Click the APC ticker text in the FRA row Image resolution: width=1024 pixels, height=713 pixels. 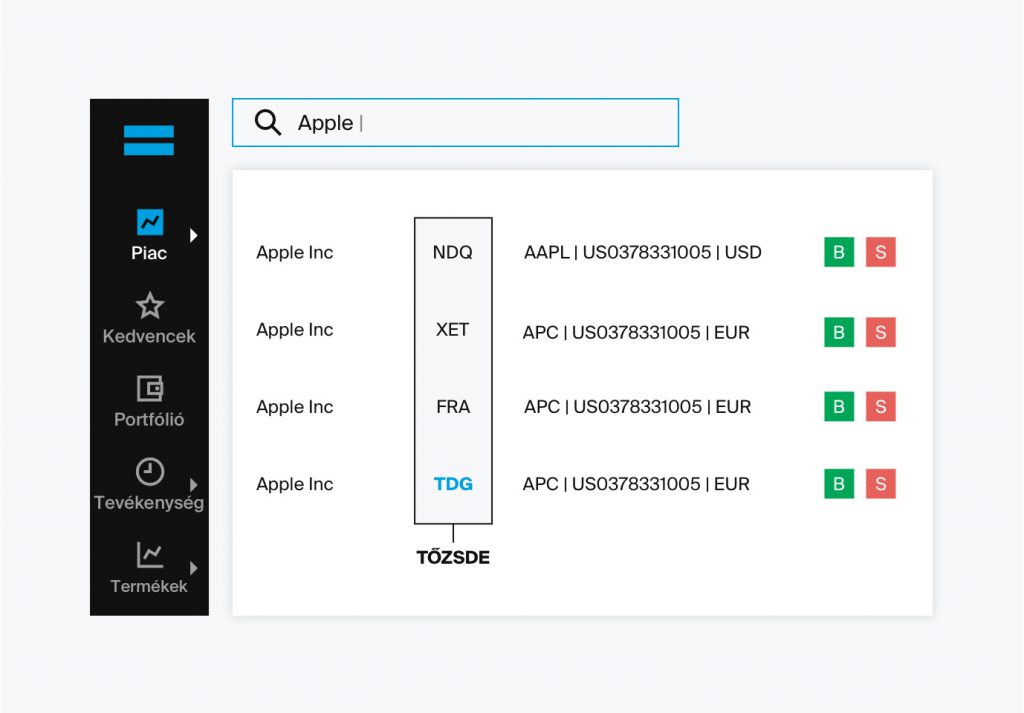point(541,407)
